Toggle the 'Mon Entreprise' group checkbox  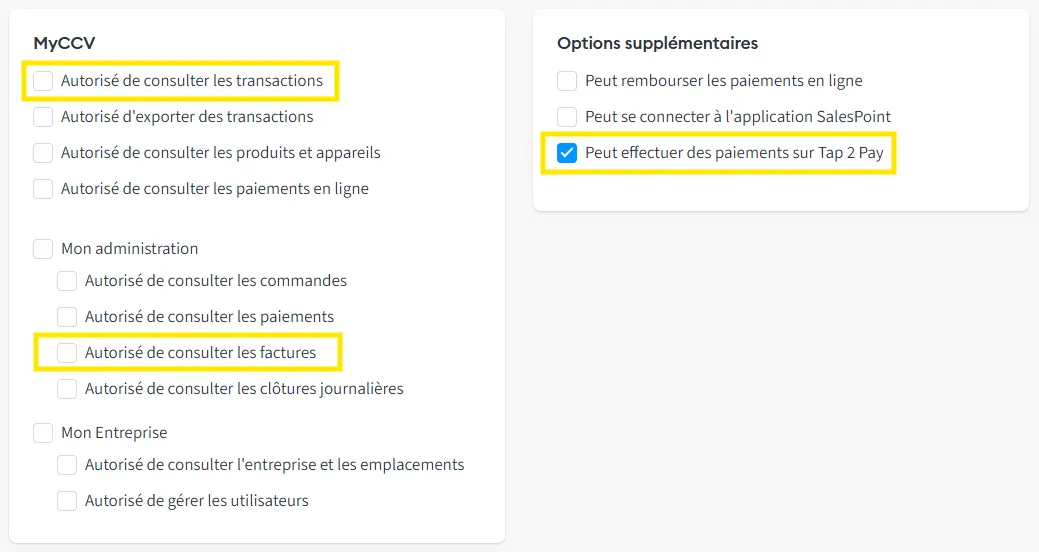click(x=43, y=433)
